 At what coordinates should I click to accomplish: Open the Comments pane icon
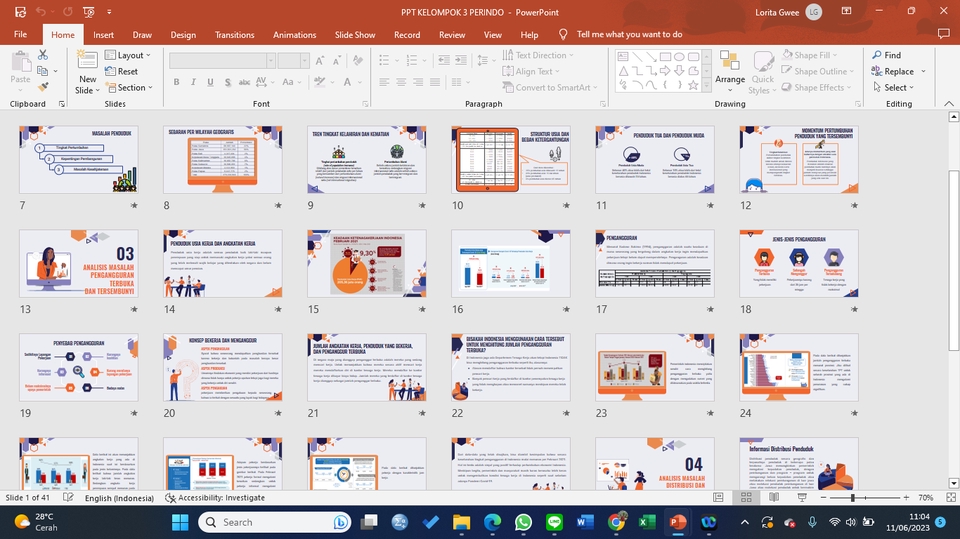(x=943, y=34)
